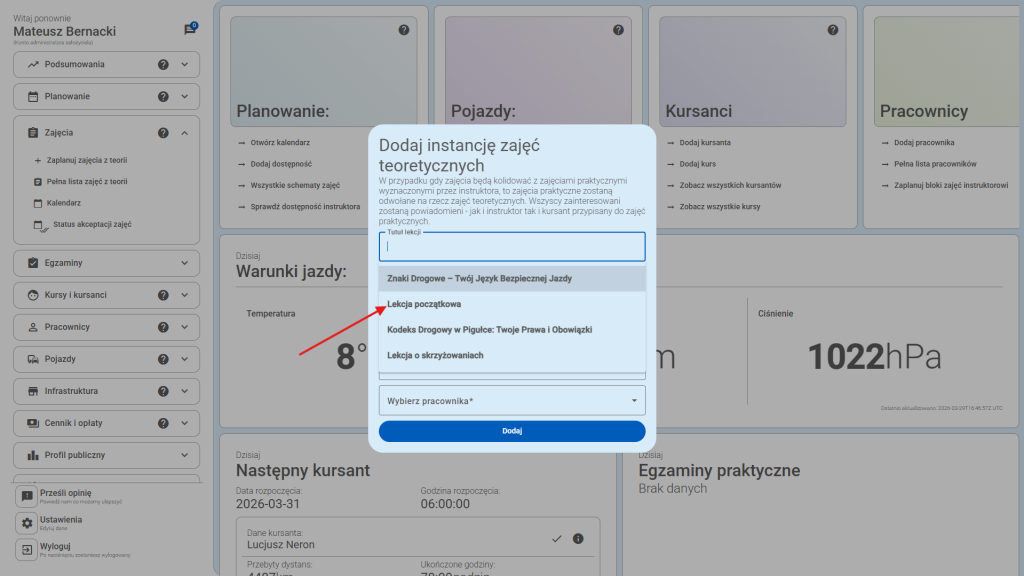1024x576 pixels.
Task: Click the checkmark icon for Lucjusz Neron
Action: [557, 539]
